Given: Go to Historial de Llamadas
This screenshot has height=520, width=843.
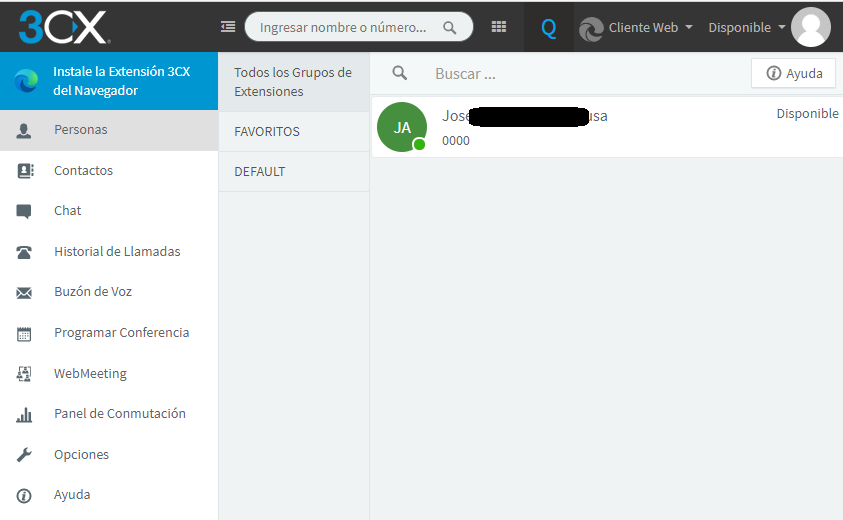Looking at the screenshot, I should (x=117, y=252).
